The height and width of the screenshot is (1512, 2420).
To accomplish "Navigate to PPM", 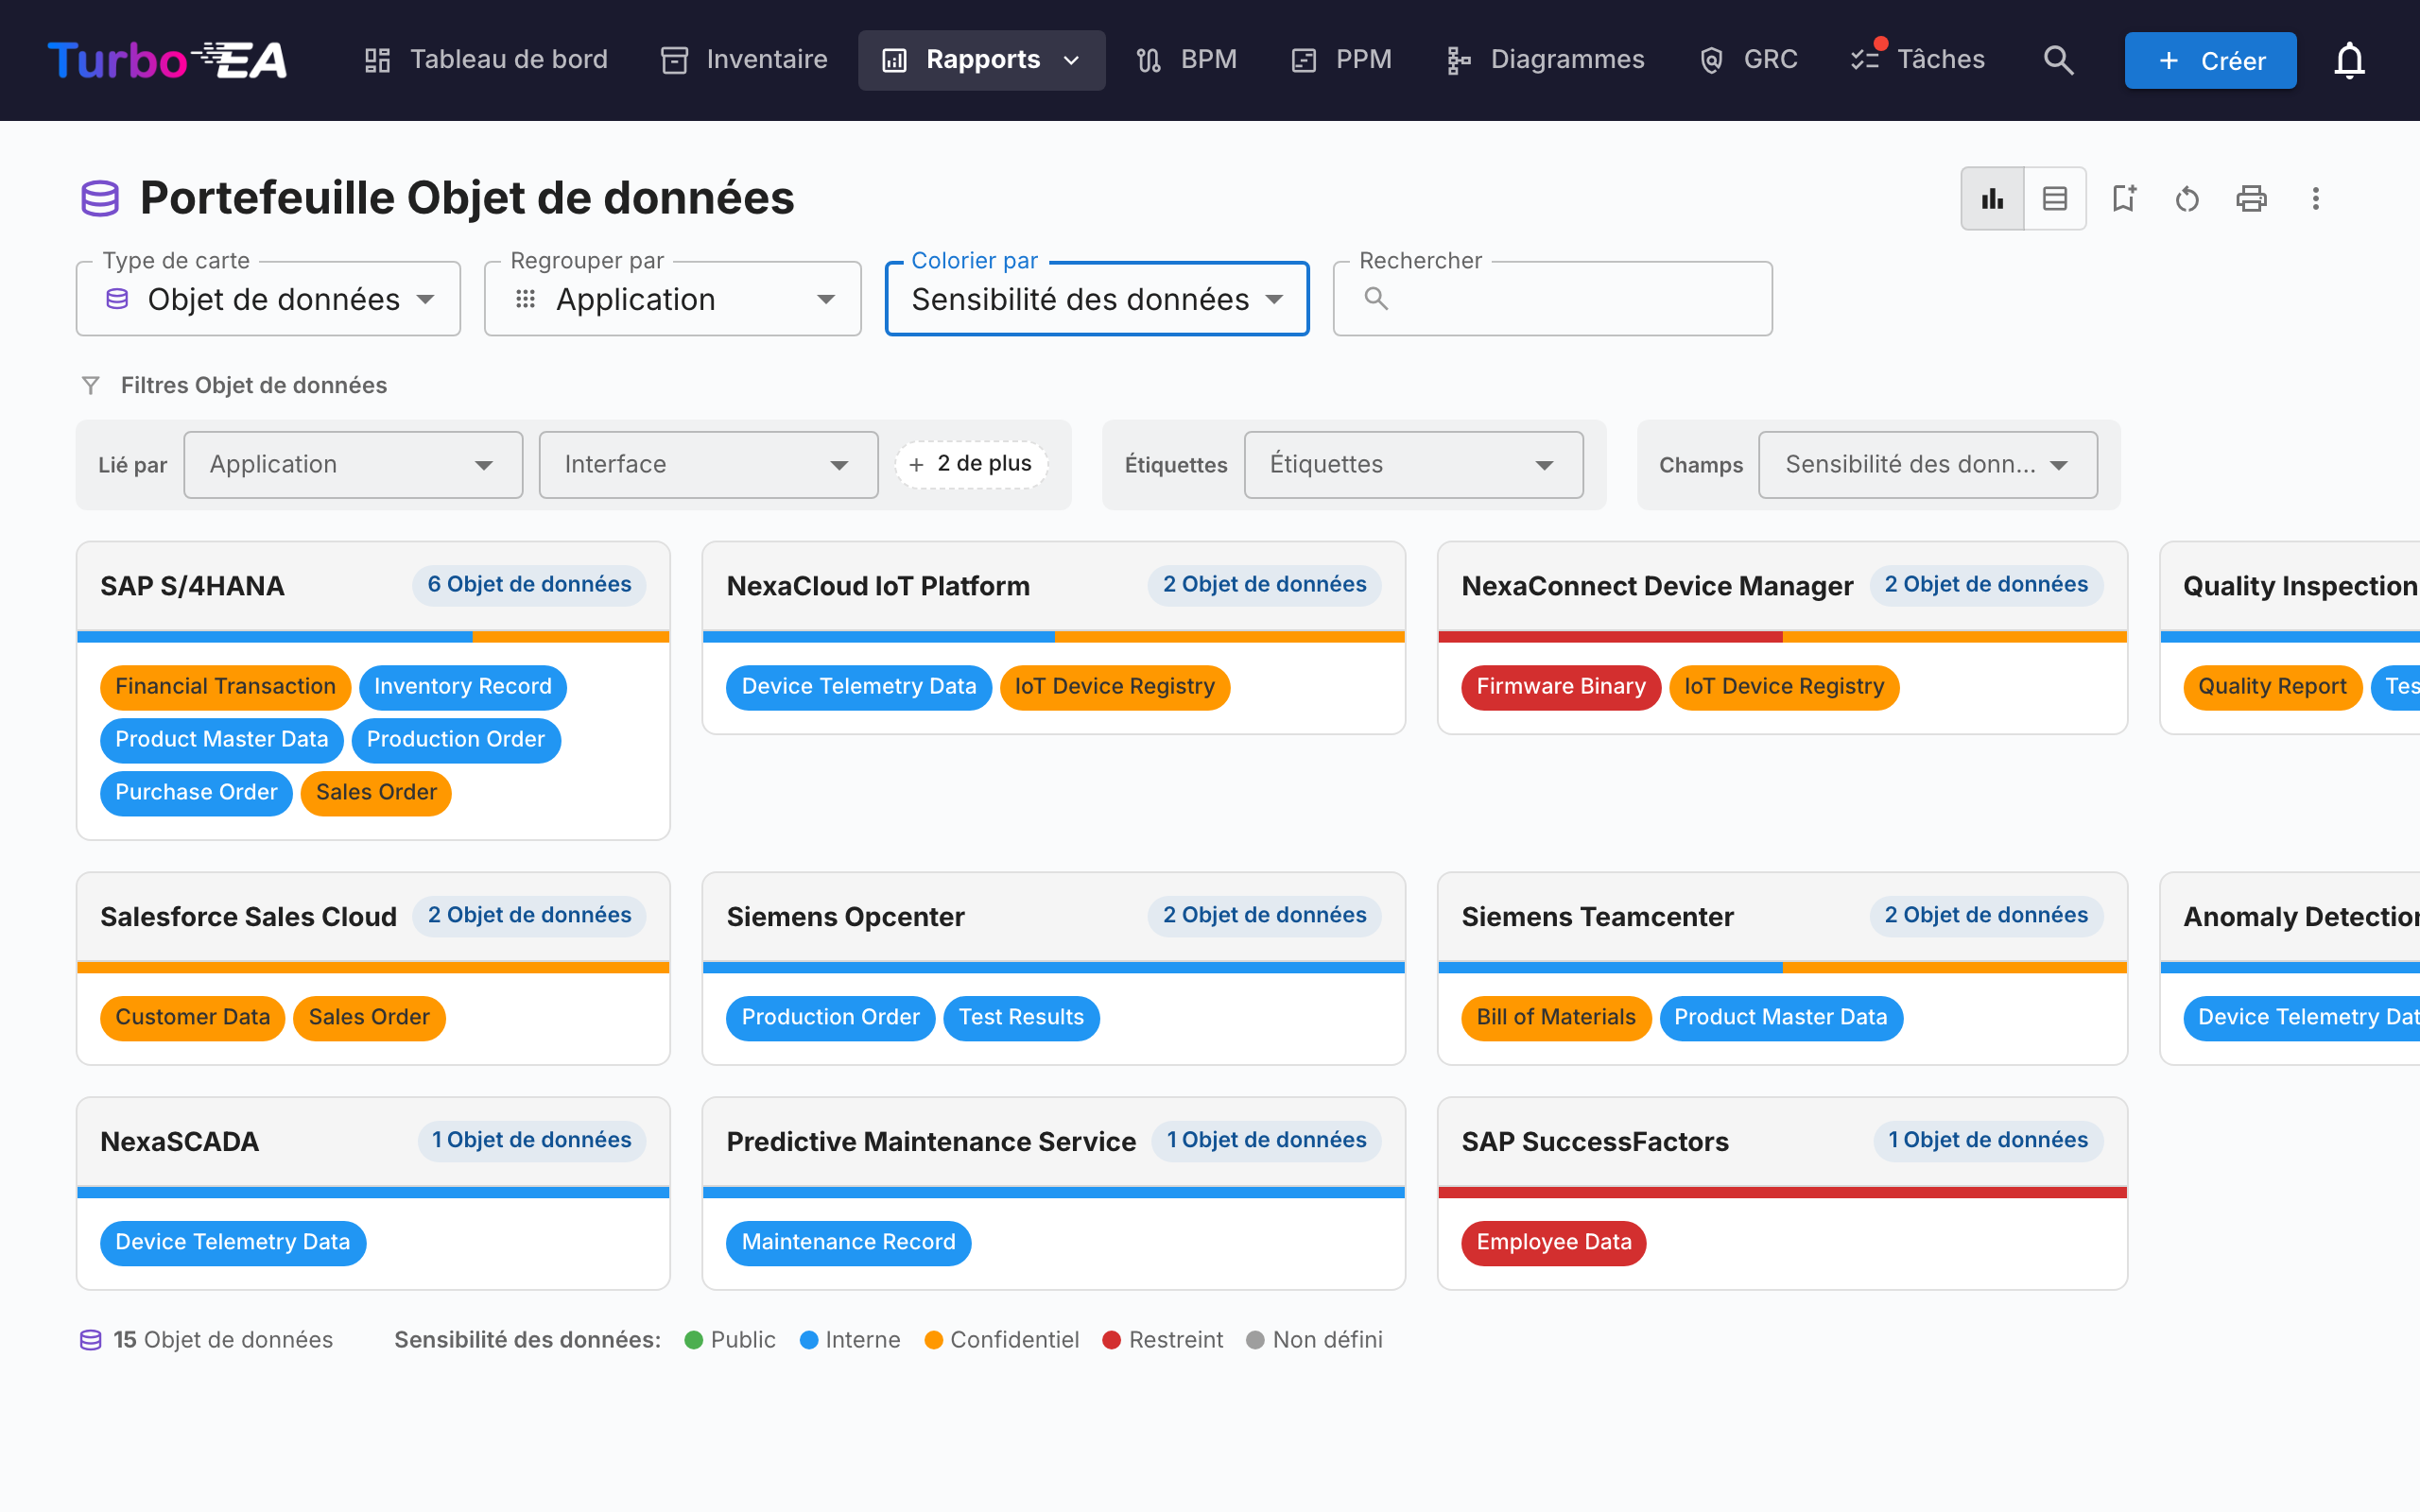I will coord(1342,60).
